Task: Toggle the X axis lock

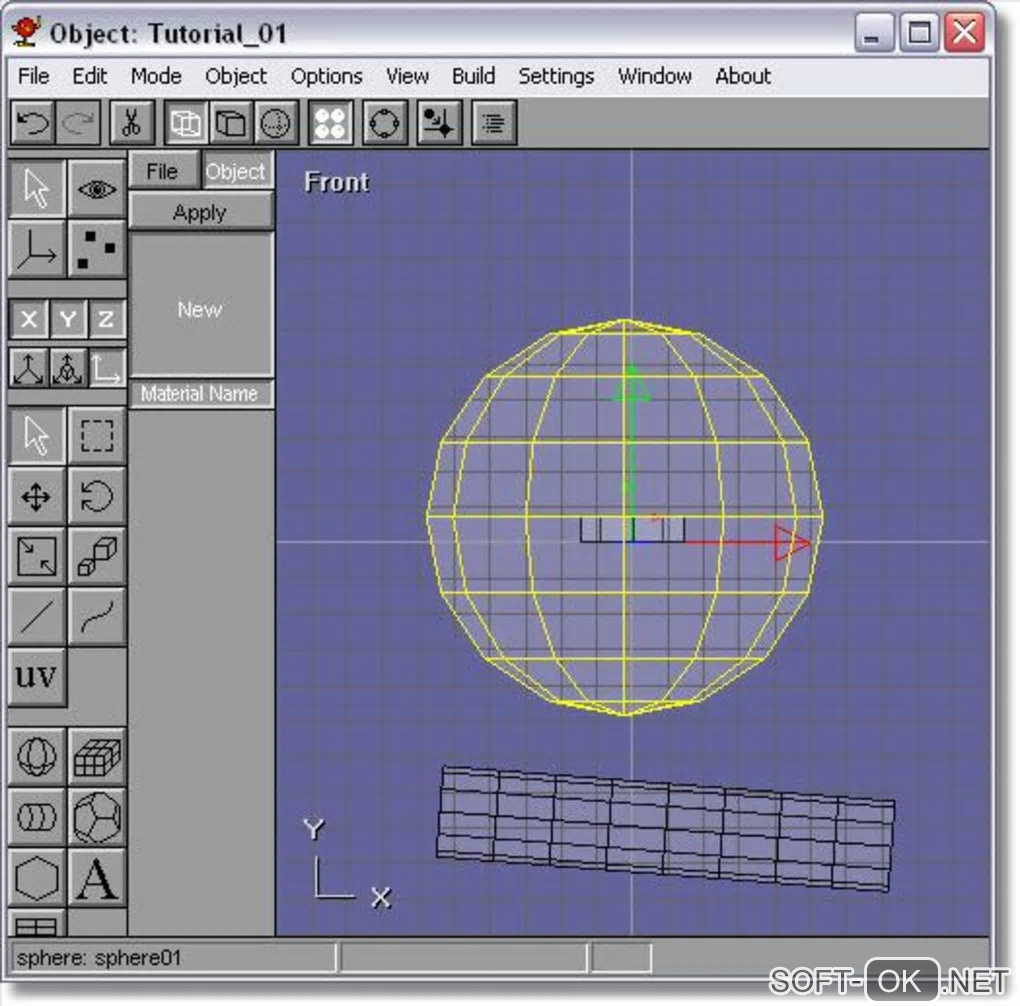Action: click(29, 319)
